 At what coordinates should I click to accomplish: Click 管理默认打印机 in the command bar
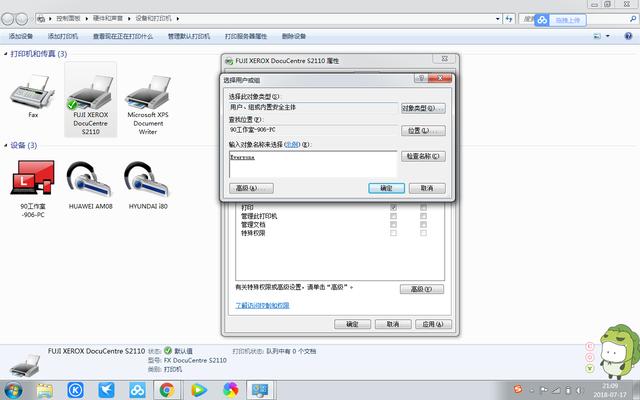point(189,36)
